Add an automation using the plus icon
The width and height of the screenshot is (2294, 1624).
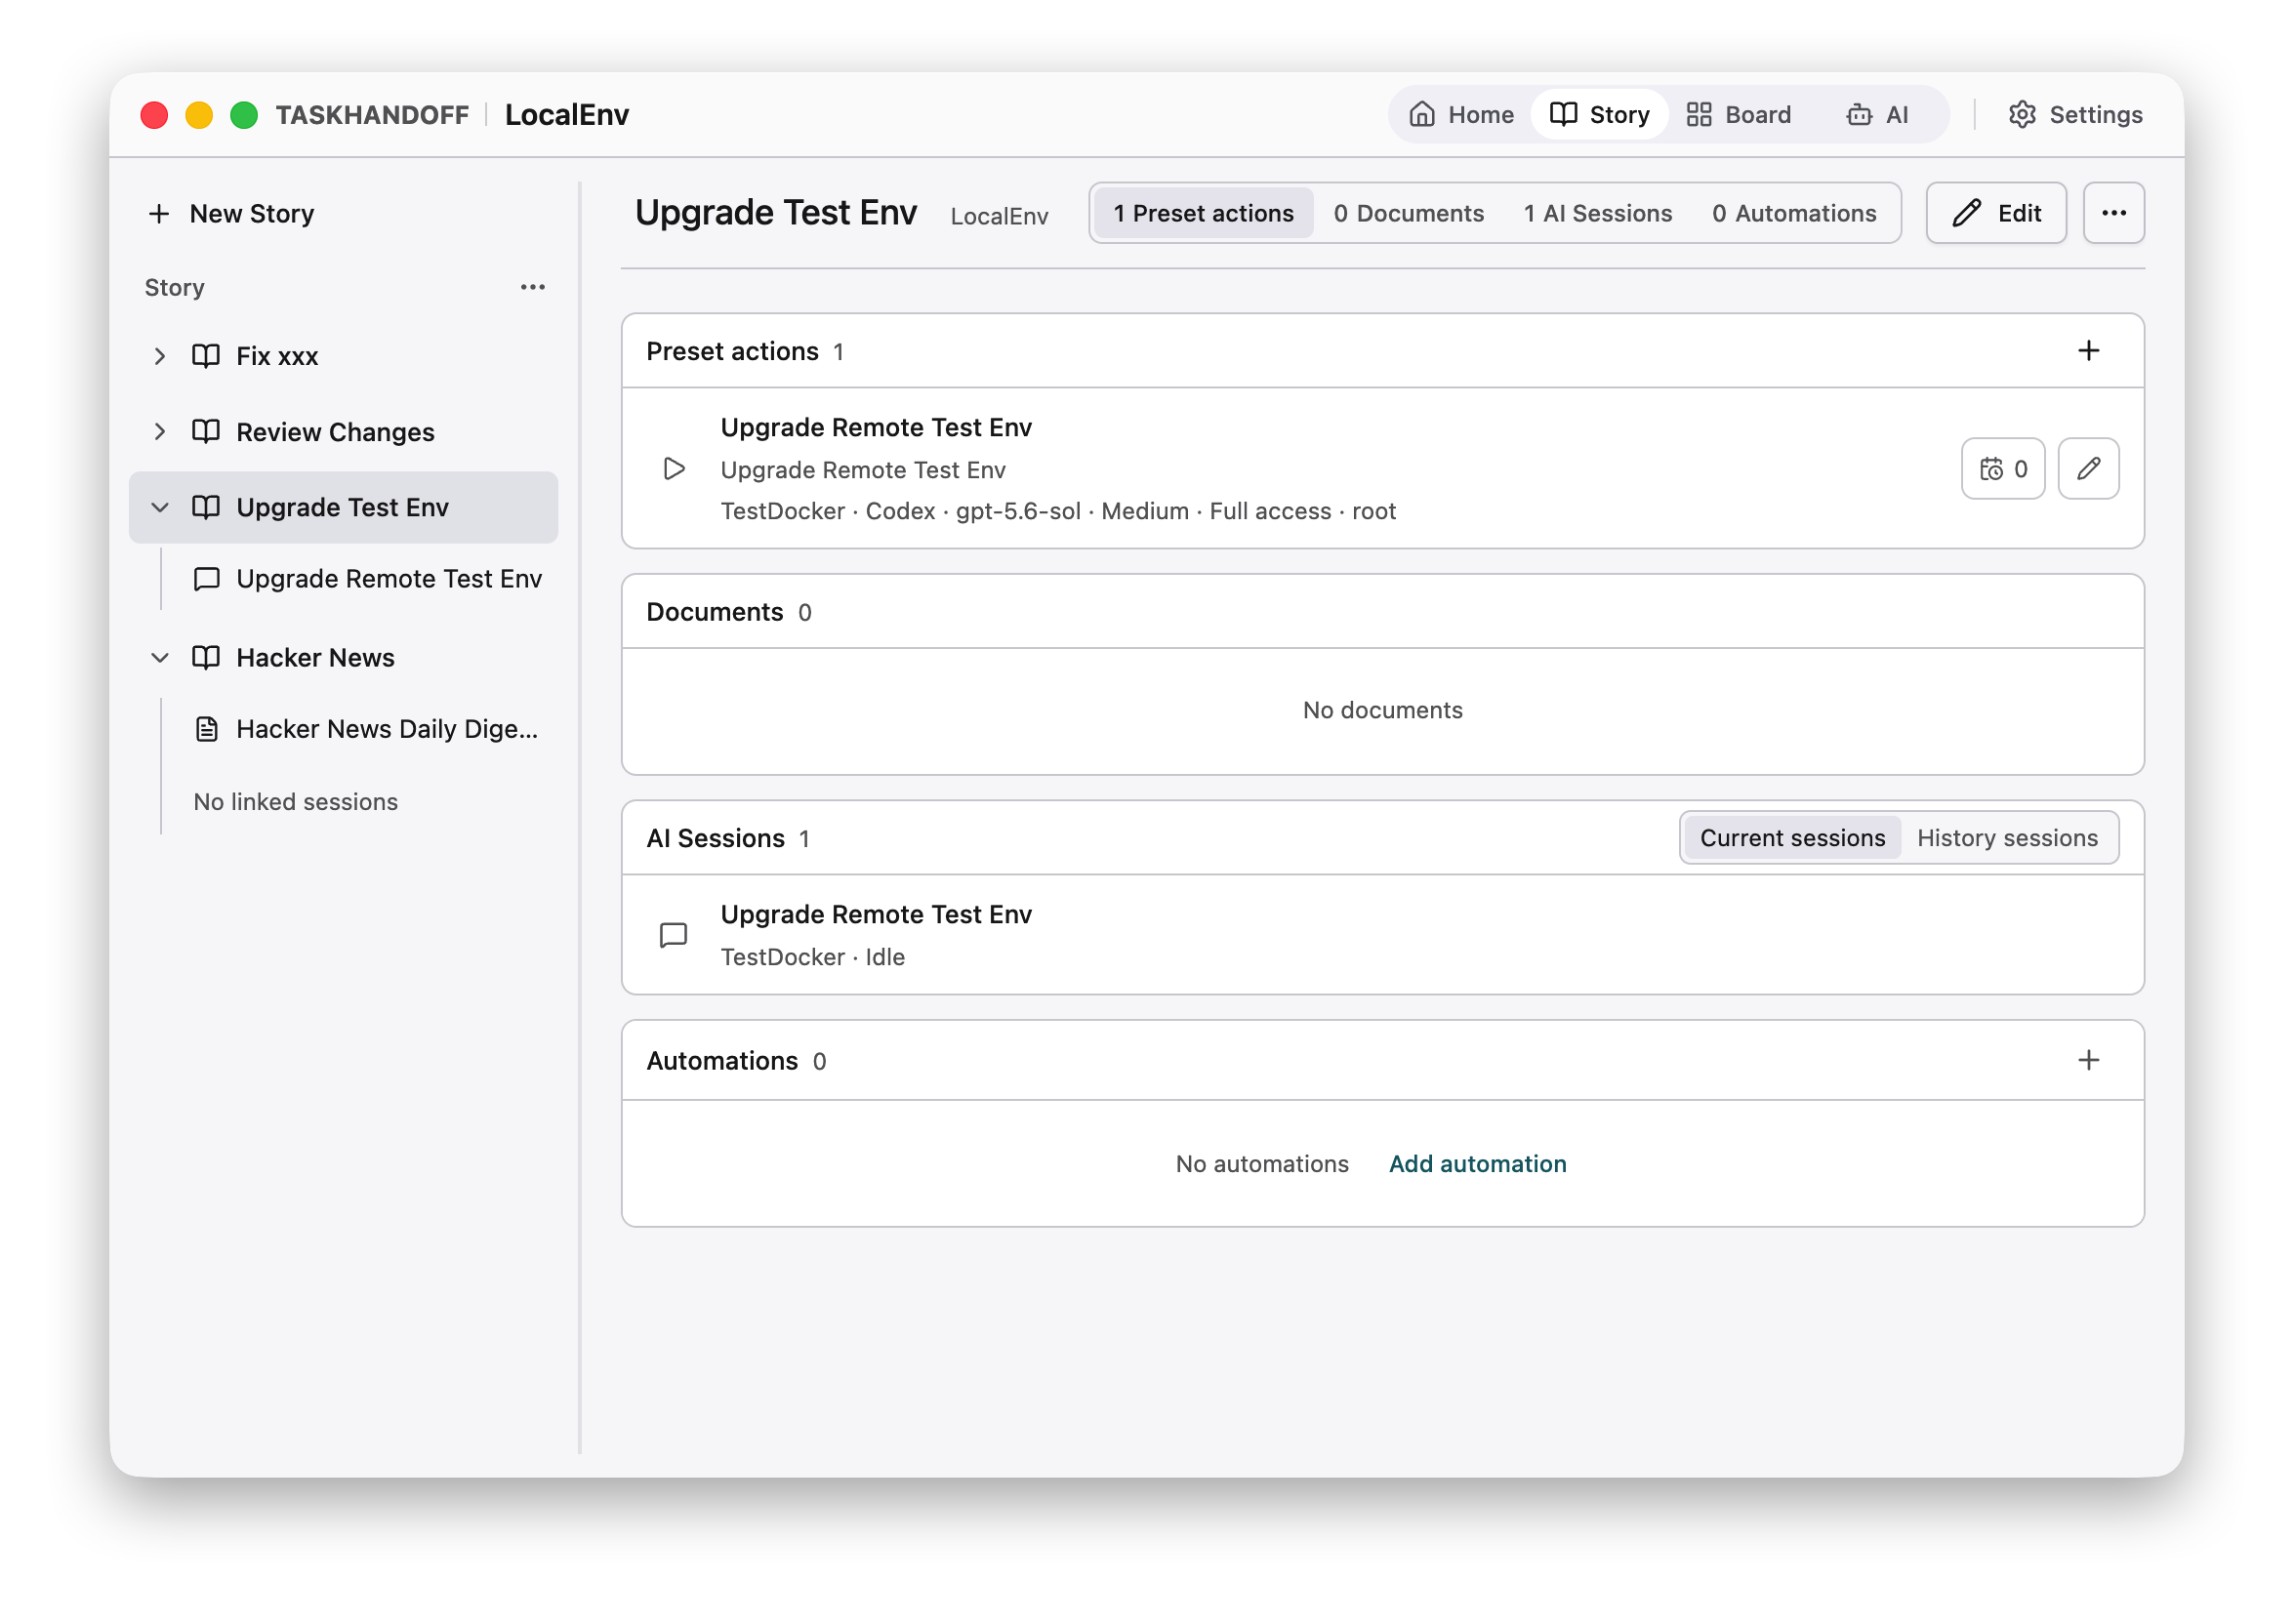2087,1059
